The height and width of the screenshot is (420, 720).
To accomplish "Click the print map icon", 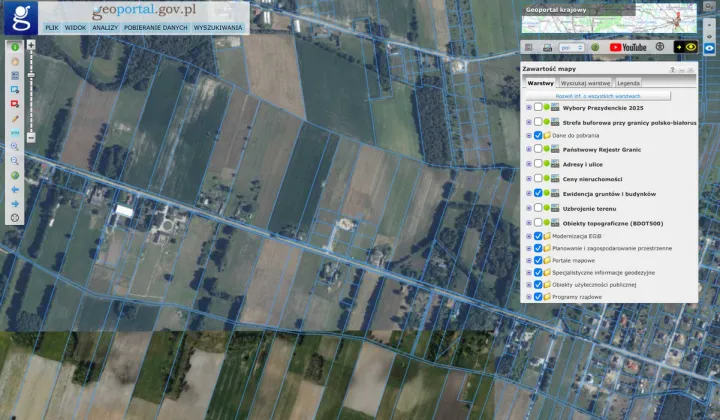I will coord(547,47).
